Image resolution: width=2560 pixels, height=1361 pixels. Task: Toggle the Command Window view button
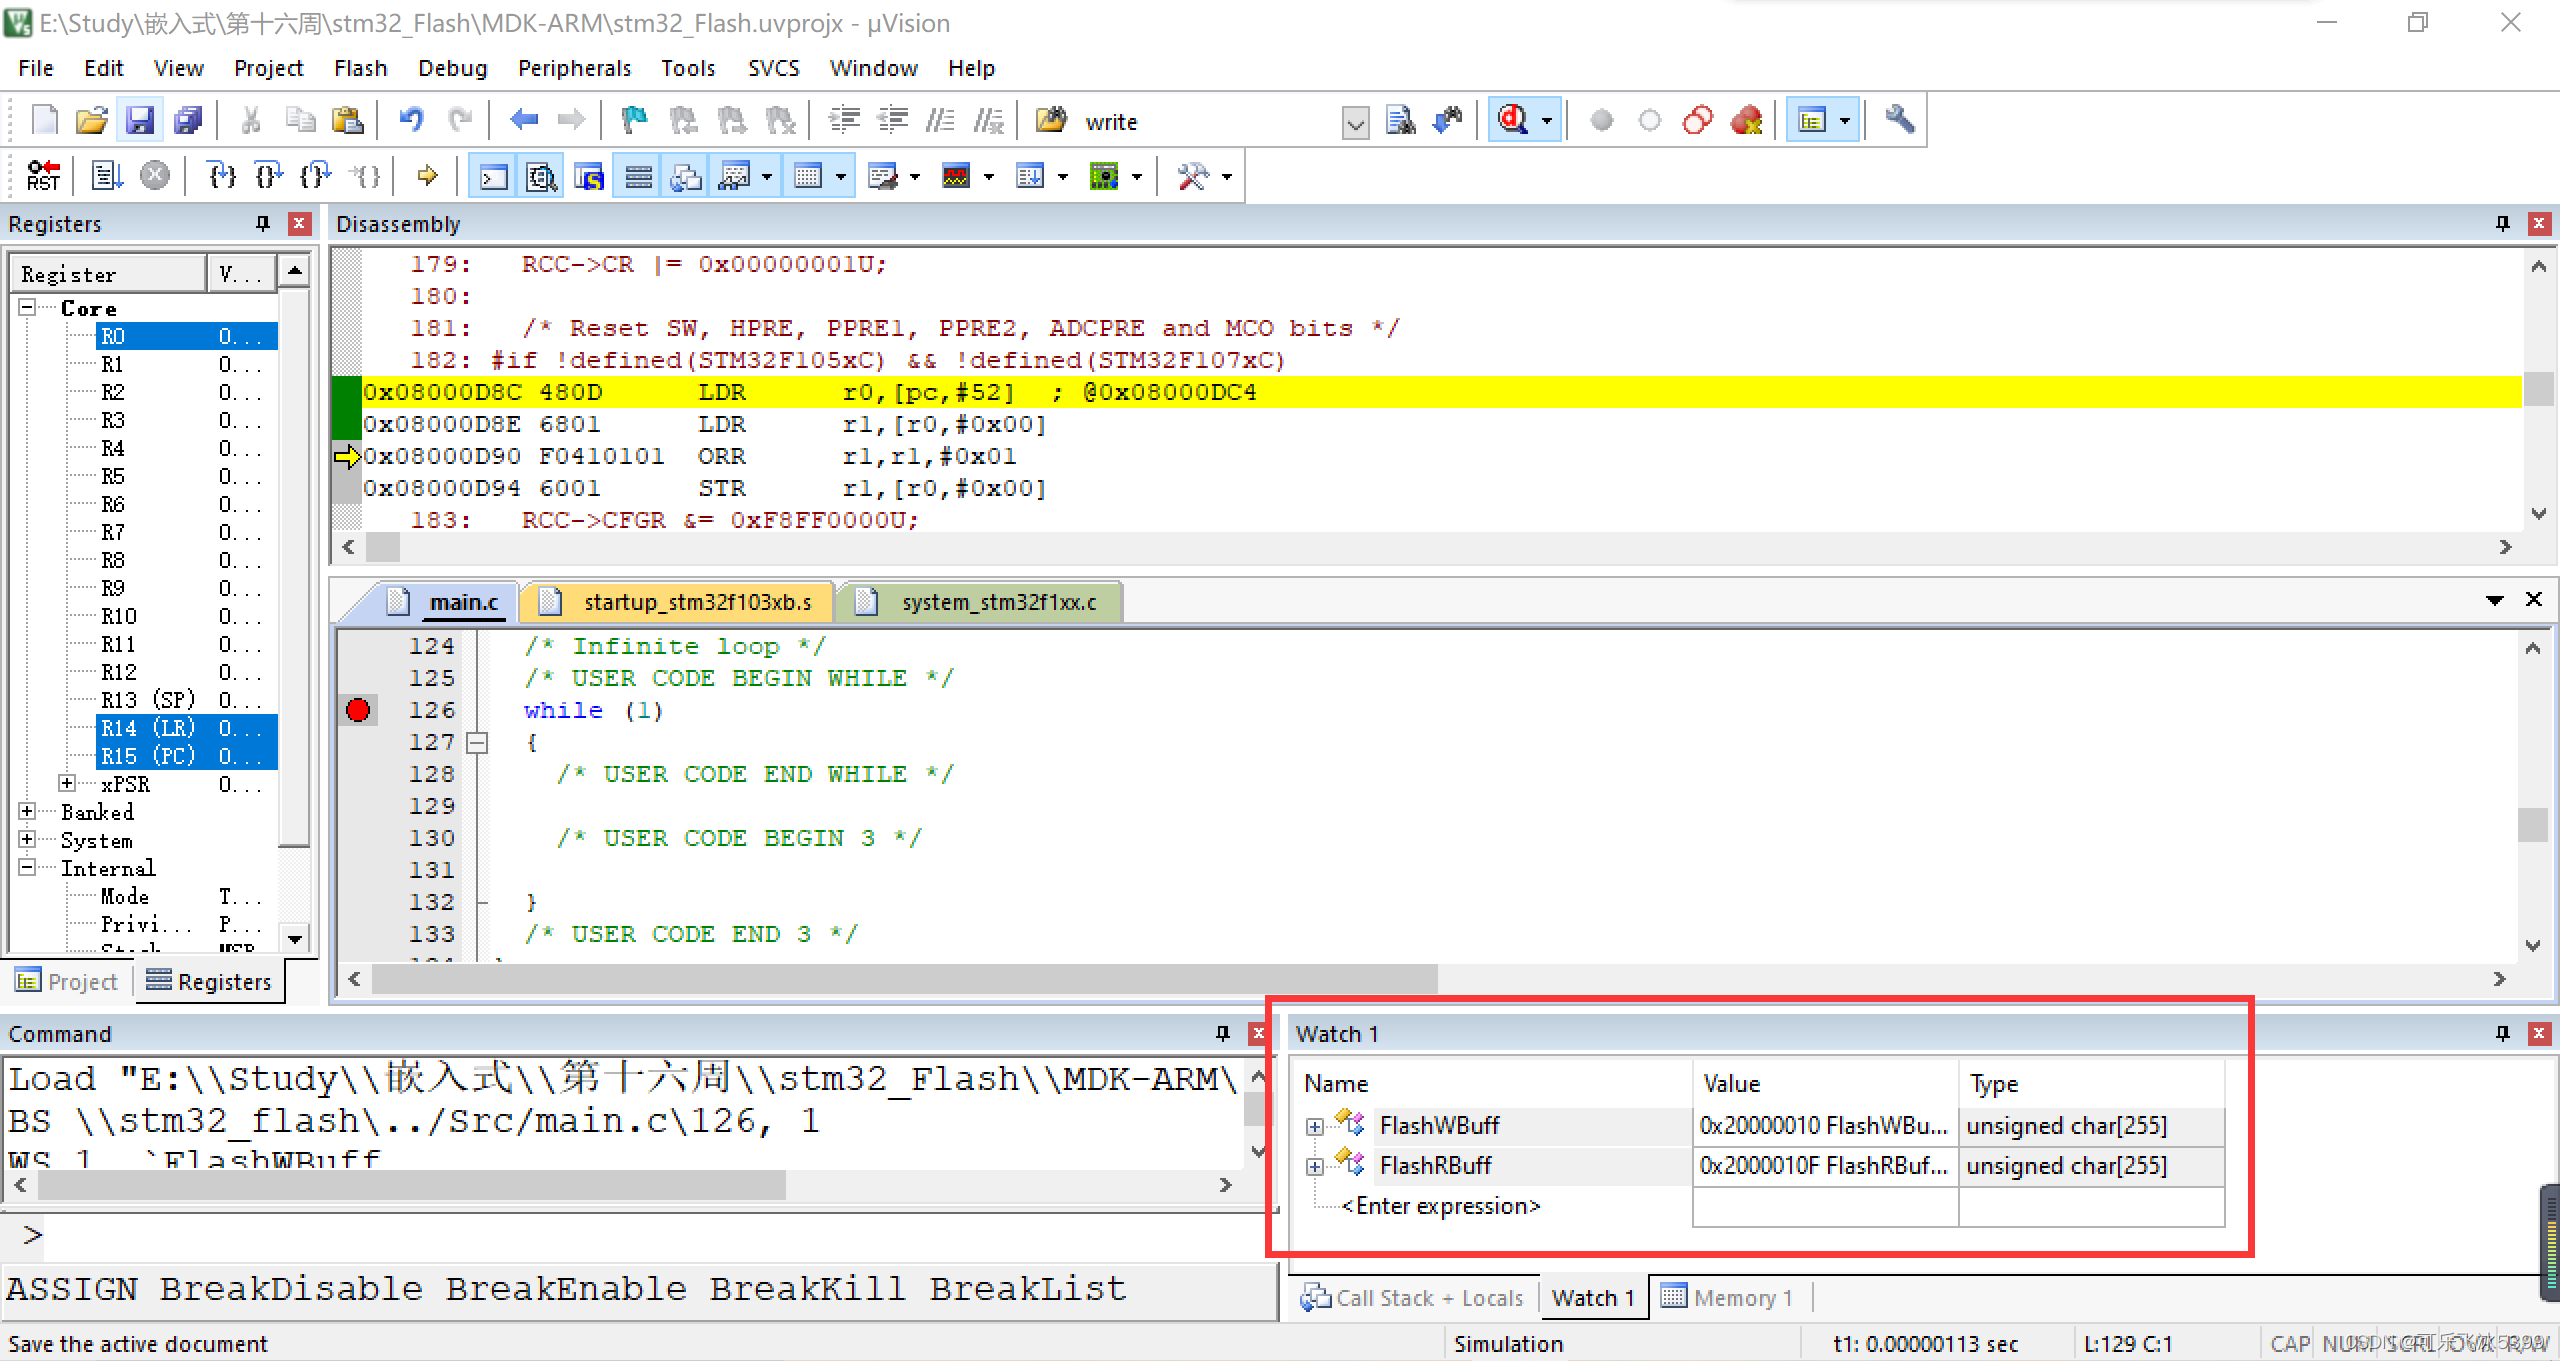tap(494, 177)
